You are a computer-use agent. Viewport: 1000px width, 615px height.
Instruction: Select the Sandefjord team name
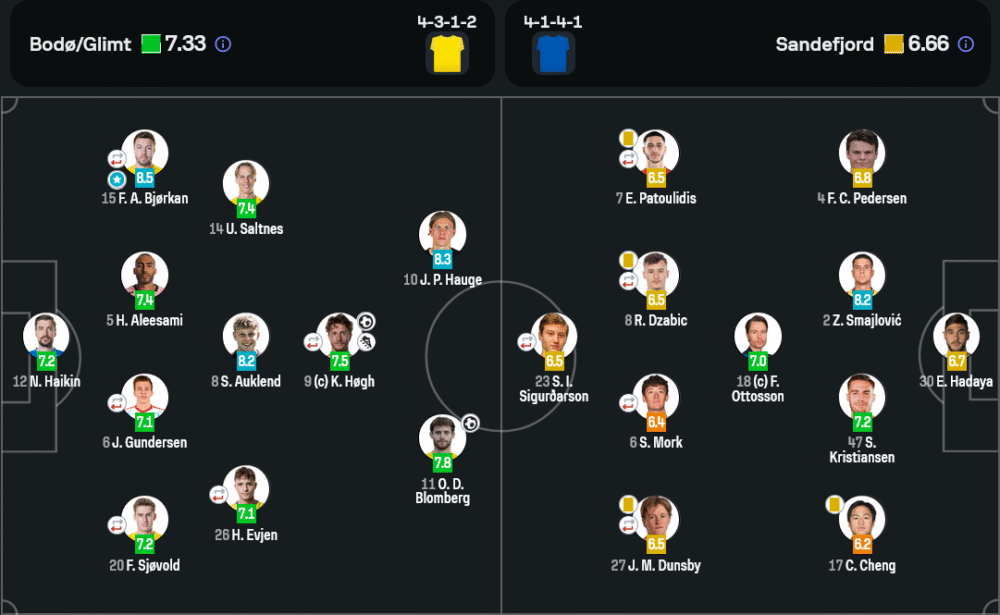pos(824,44)
